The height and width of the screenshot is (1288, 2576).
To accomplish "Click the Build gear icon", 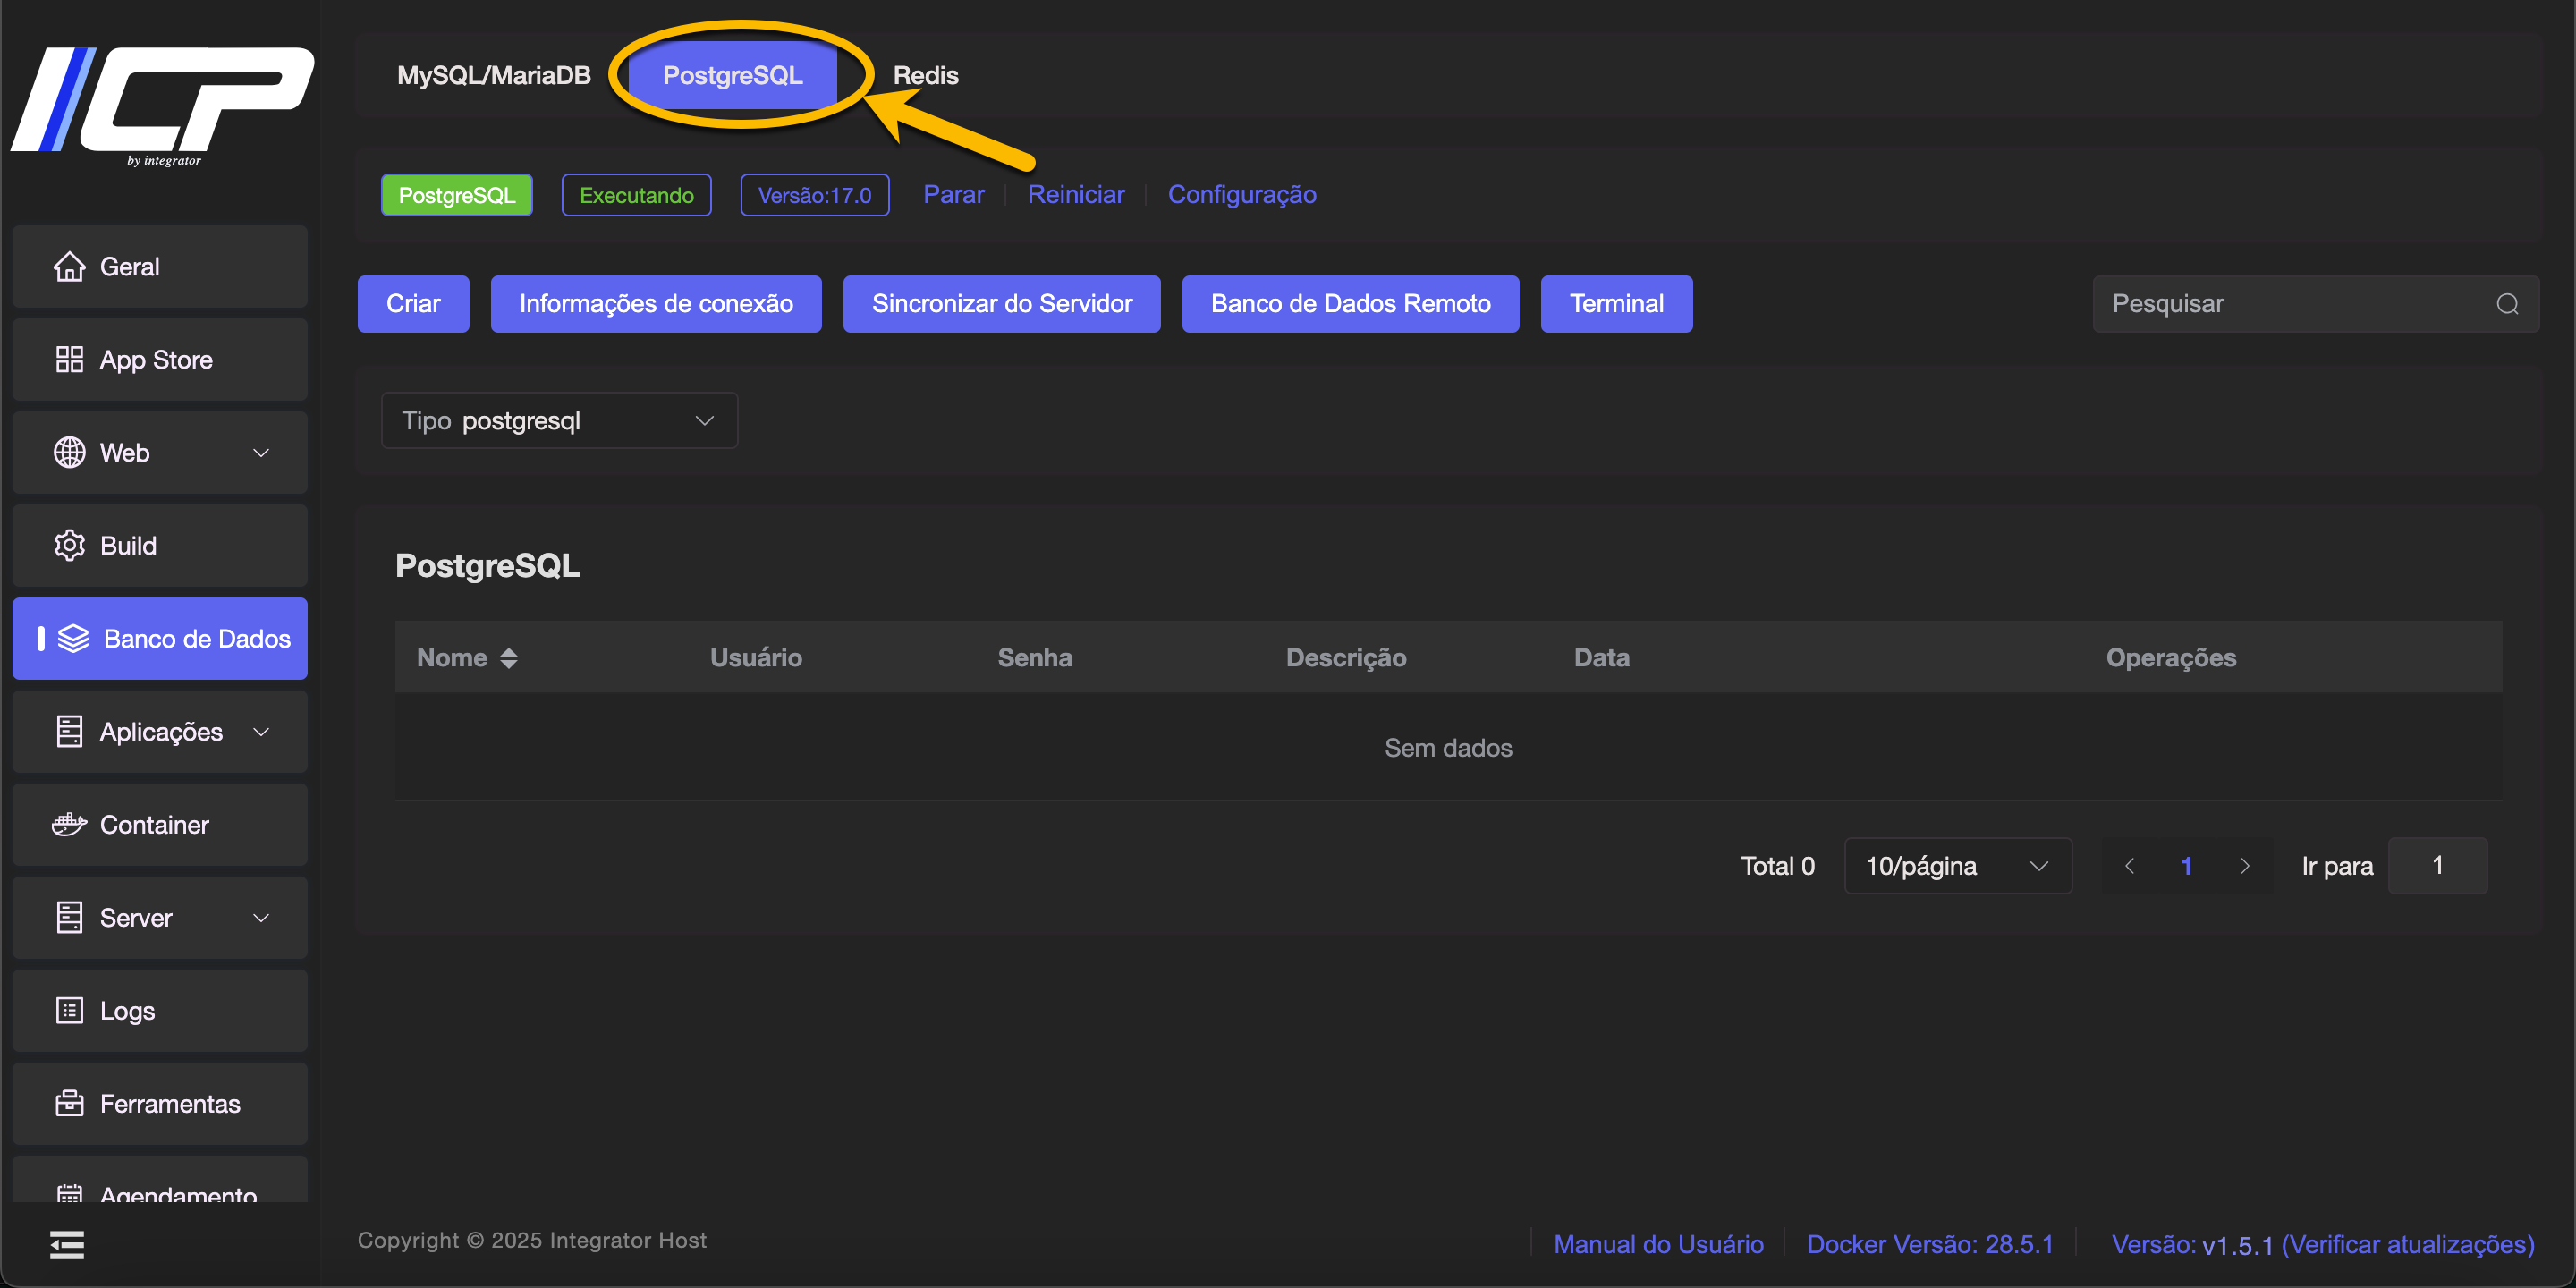I will [69, 545].
